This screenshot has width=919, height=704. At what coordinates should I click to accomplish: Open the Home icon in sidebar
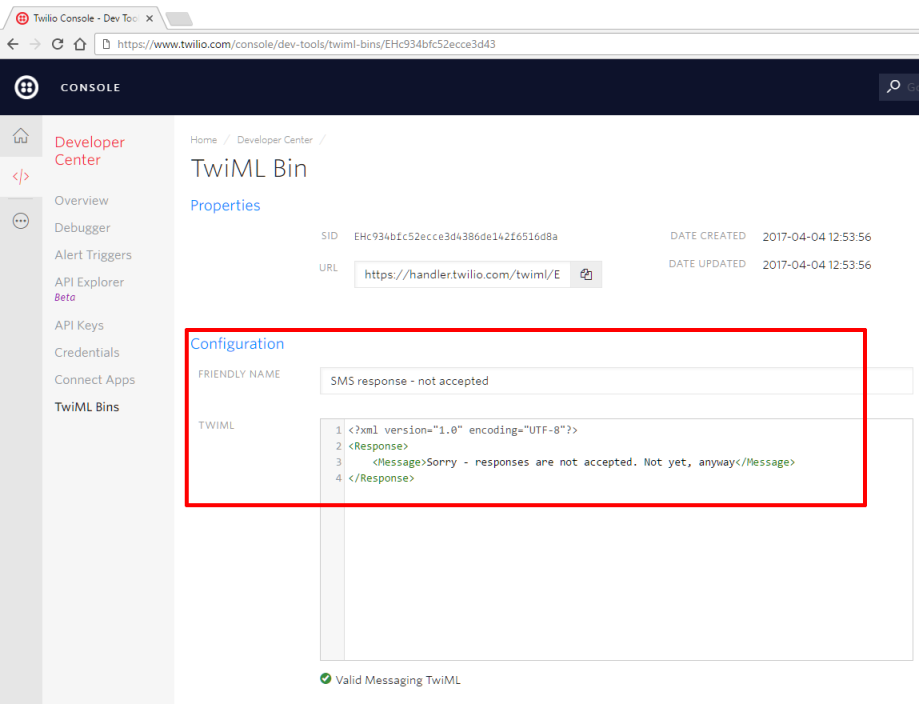click(20, 136)
